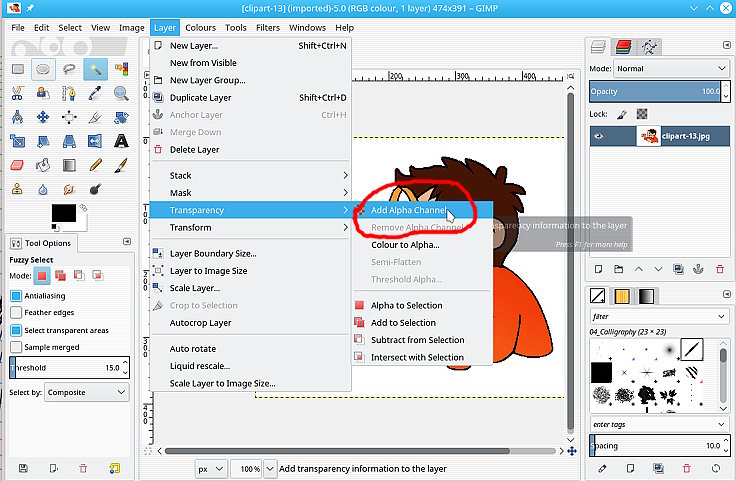This screenshot has height=481, width=736.
Task: Click the black foreground colour swatch
Action: coord(63,213)
